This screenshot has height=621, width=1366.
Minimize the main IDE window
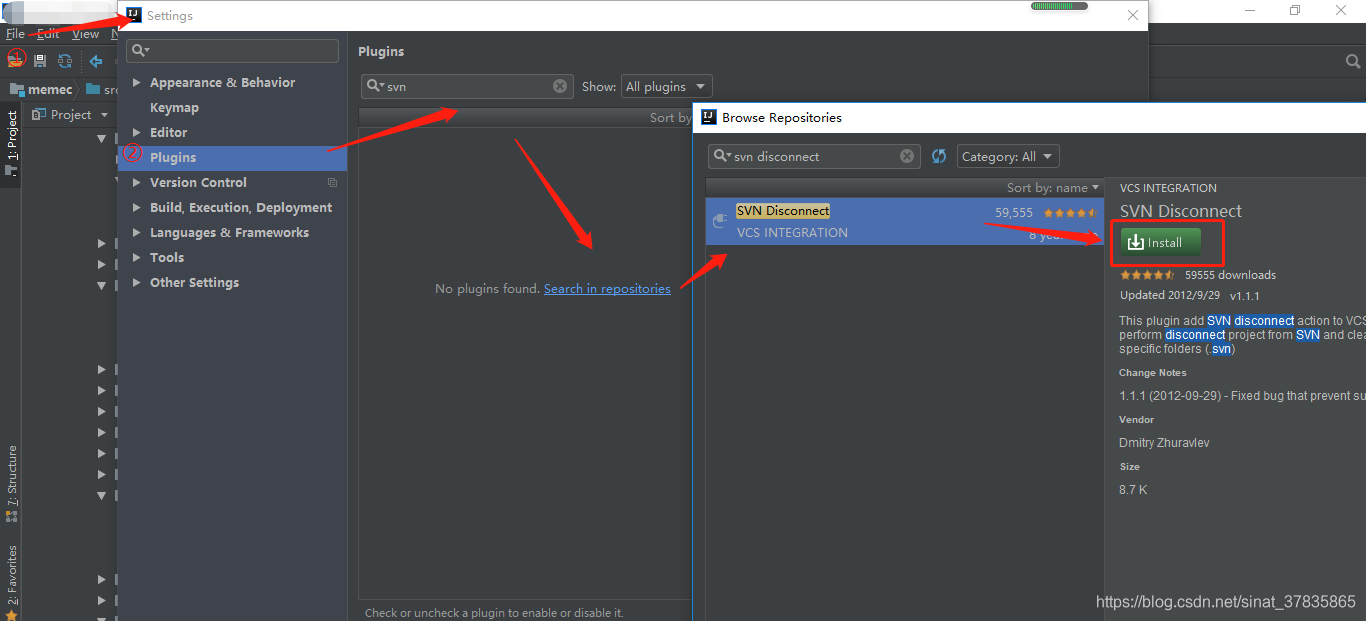(x=1252, y=10)
